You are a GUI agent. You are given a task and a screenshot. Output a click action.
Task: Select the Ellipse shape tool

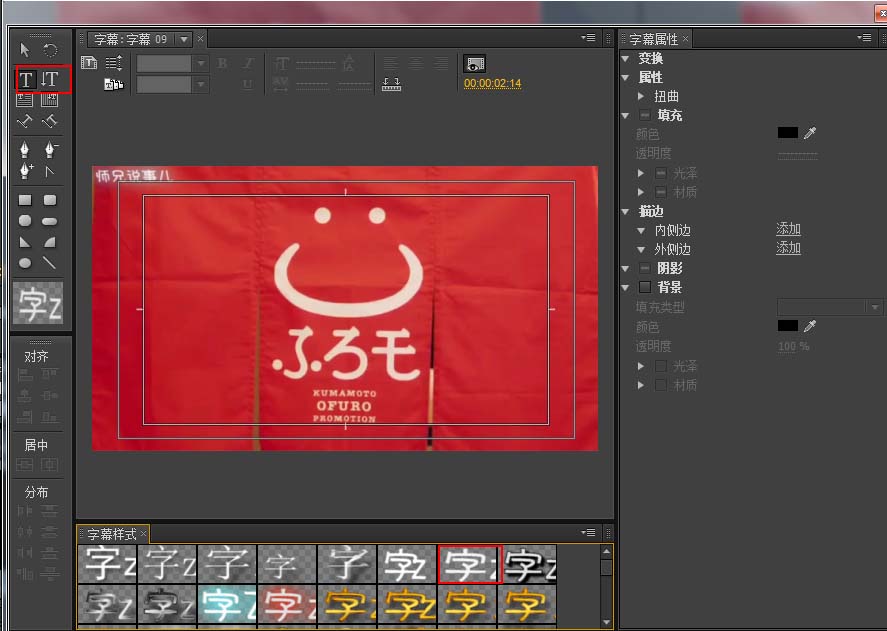(23, 262)
